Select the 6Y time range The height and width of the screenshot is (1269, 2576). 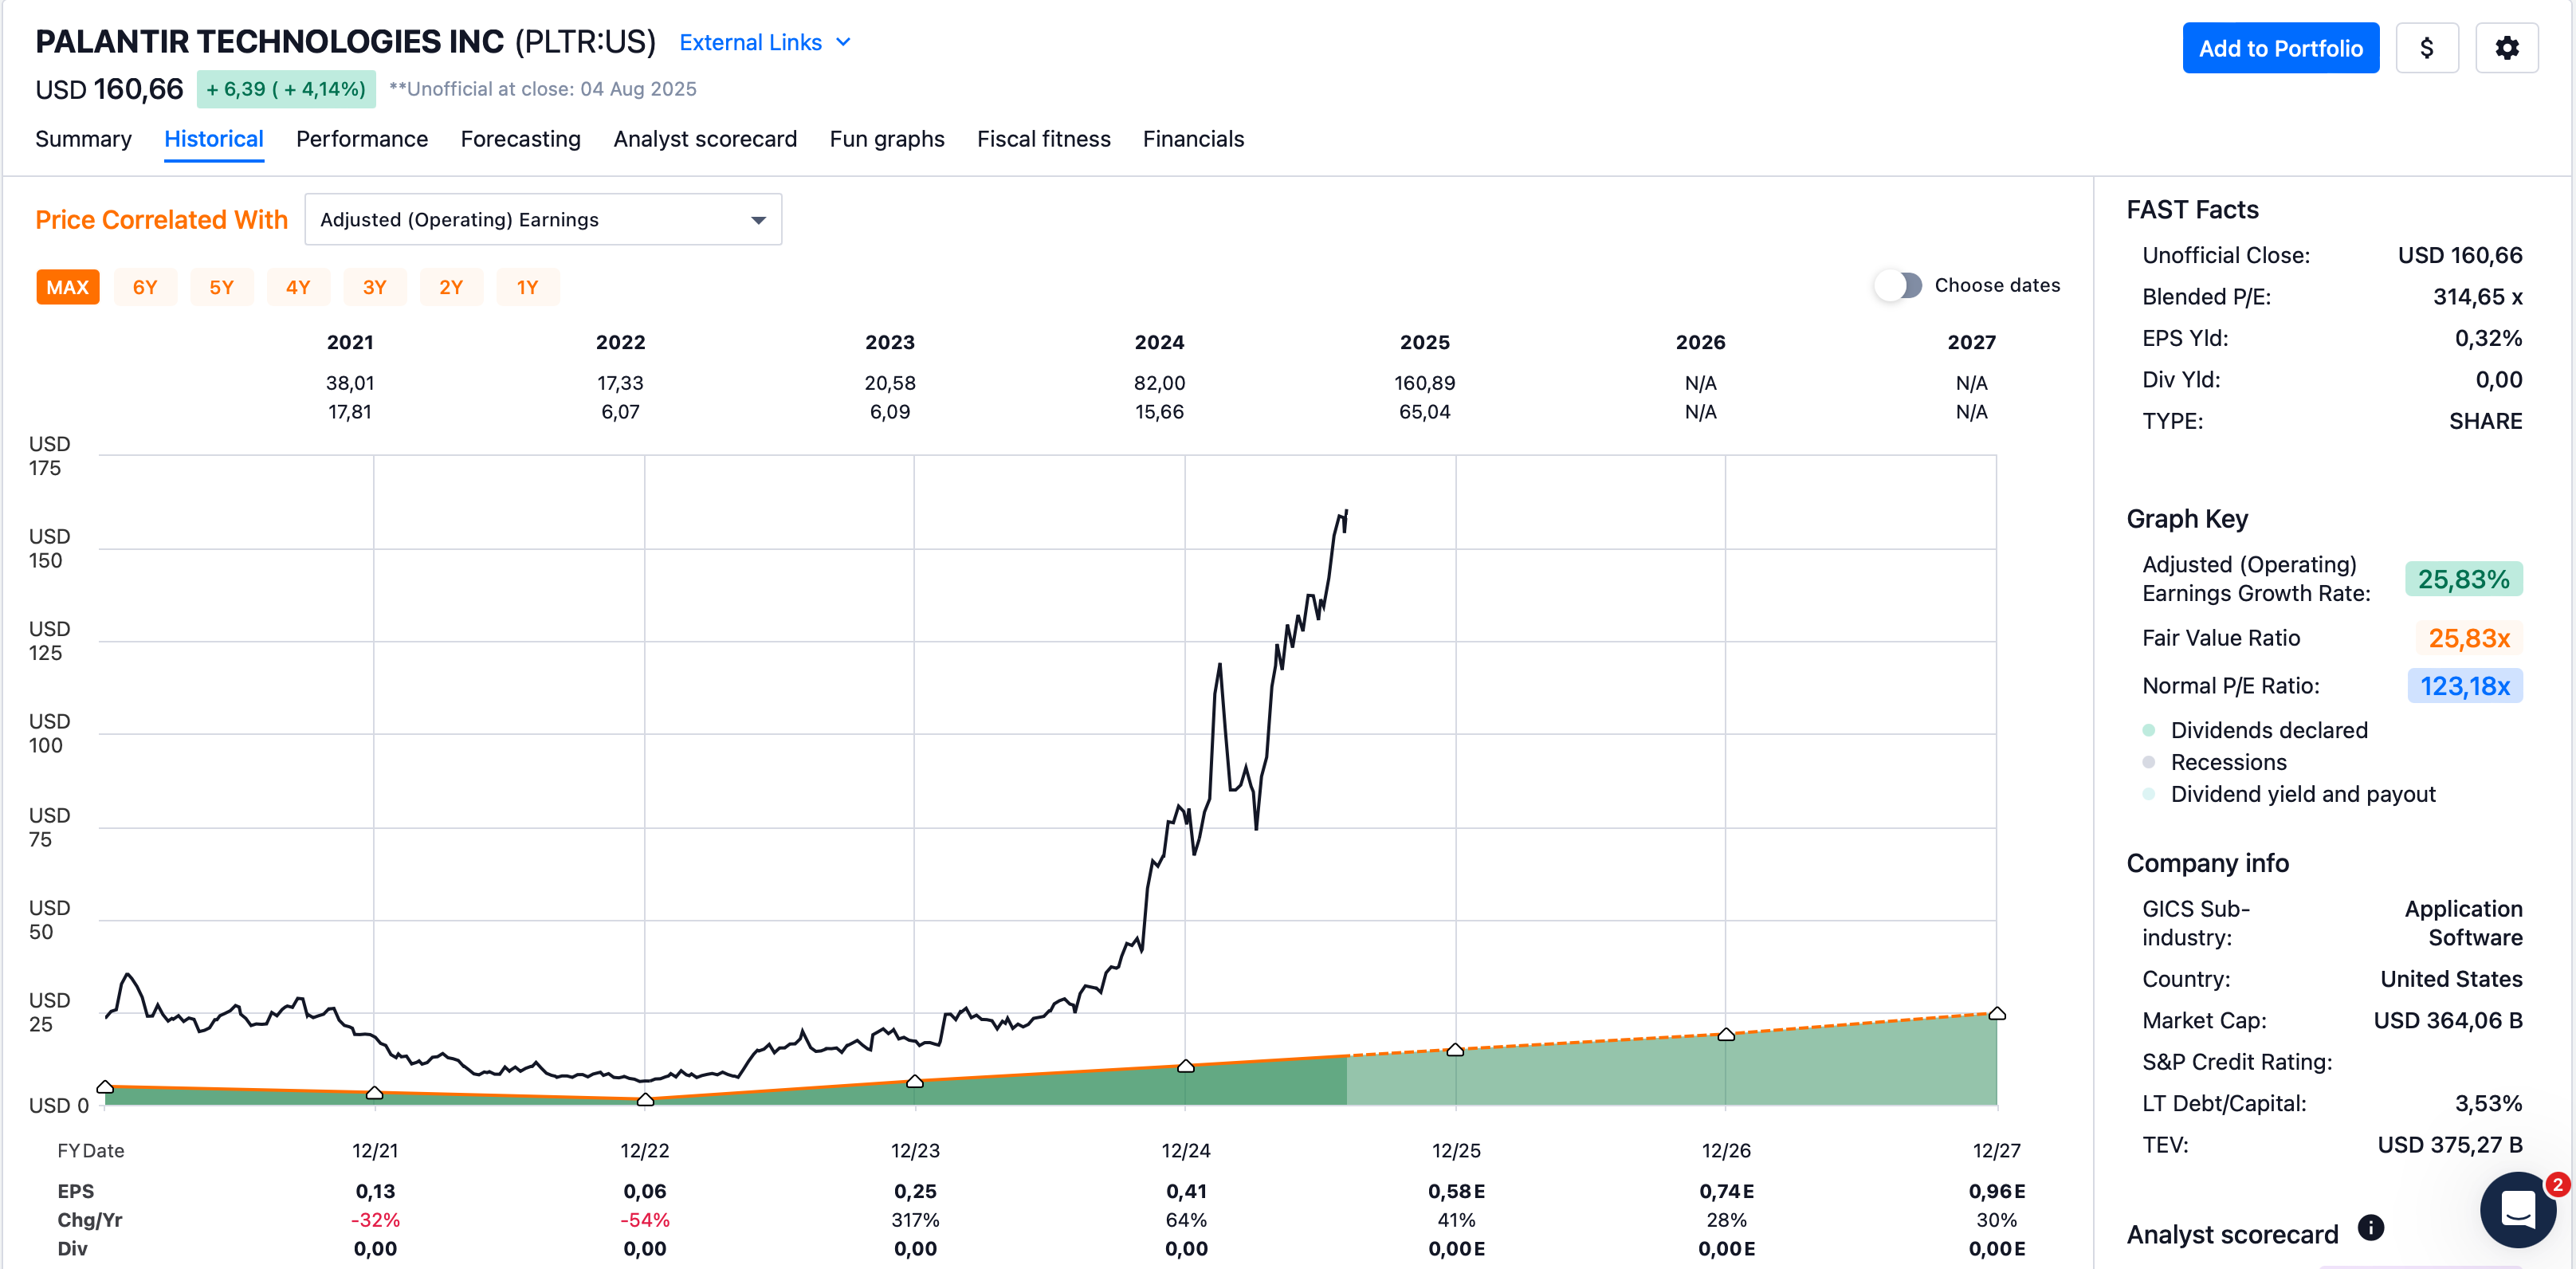tap(145, 287)
